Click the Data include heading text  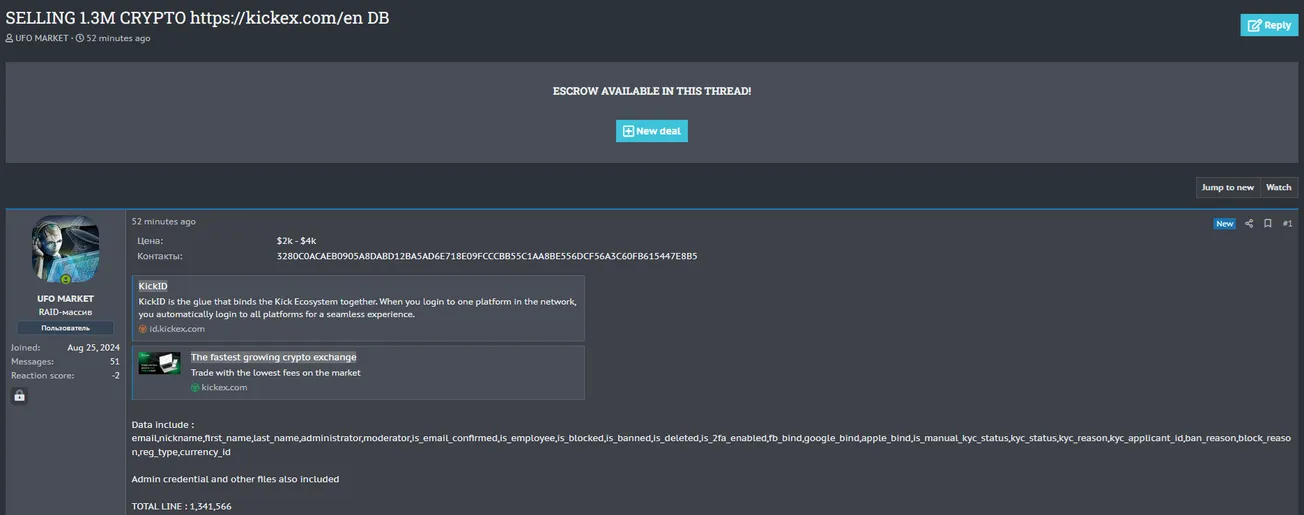(x=163, y=424)
